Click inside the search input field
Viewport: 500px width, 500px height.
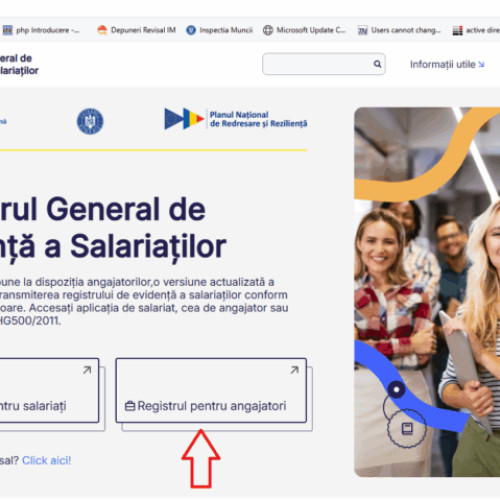(x=324, y=64)
